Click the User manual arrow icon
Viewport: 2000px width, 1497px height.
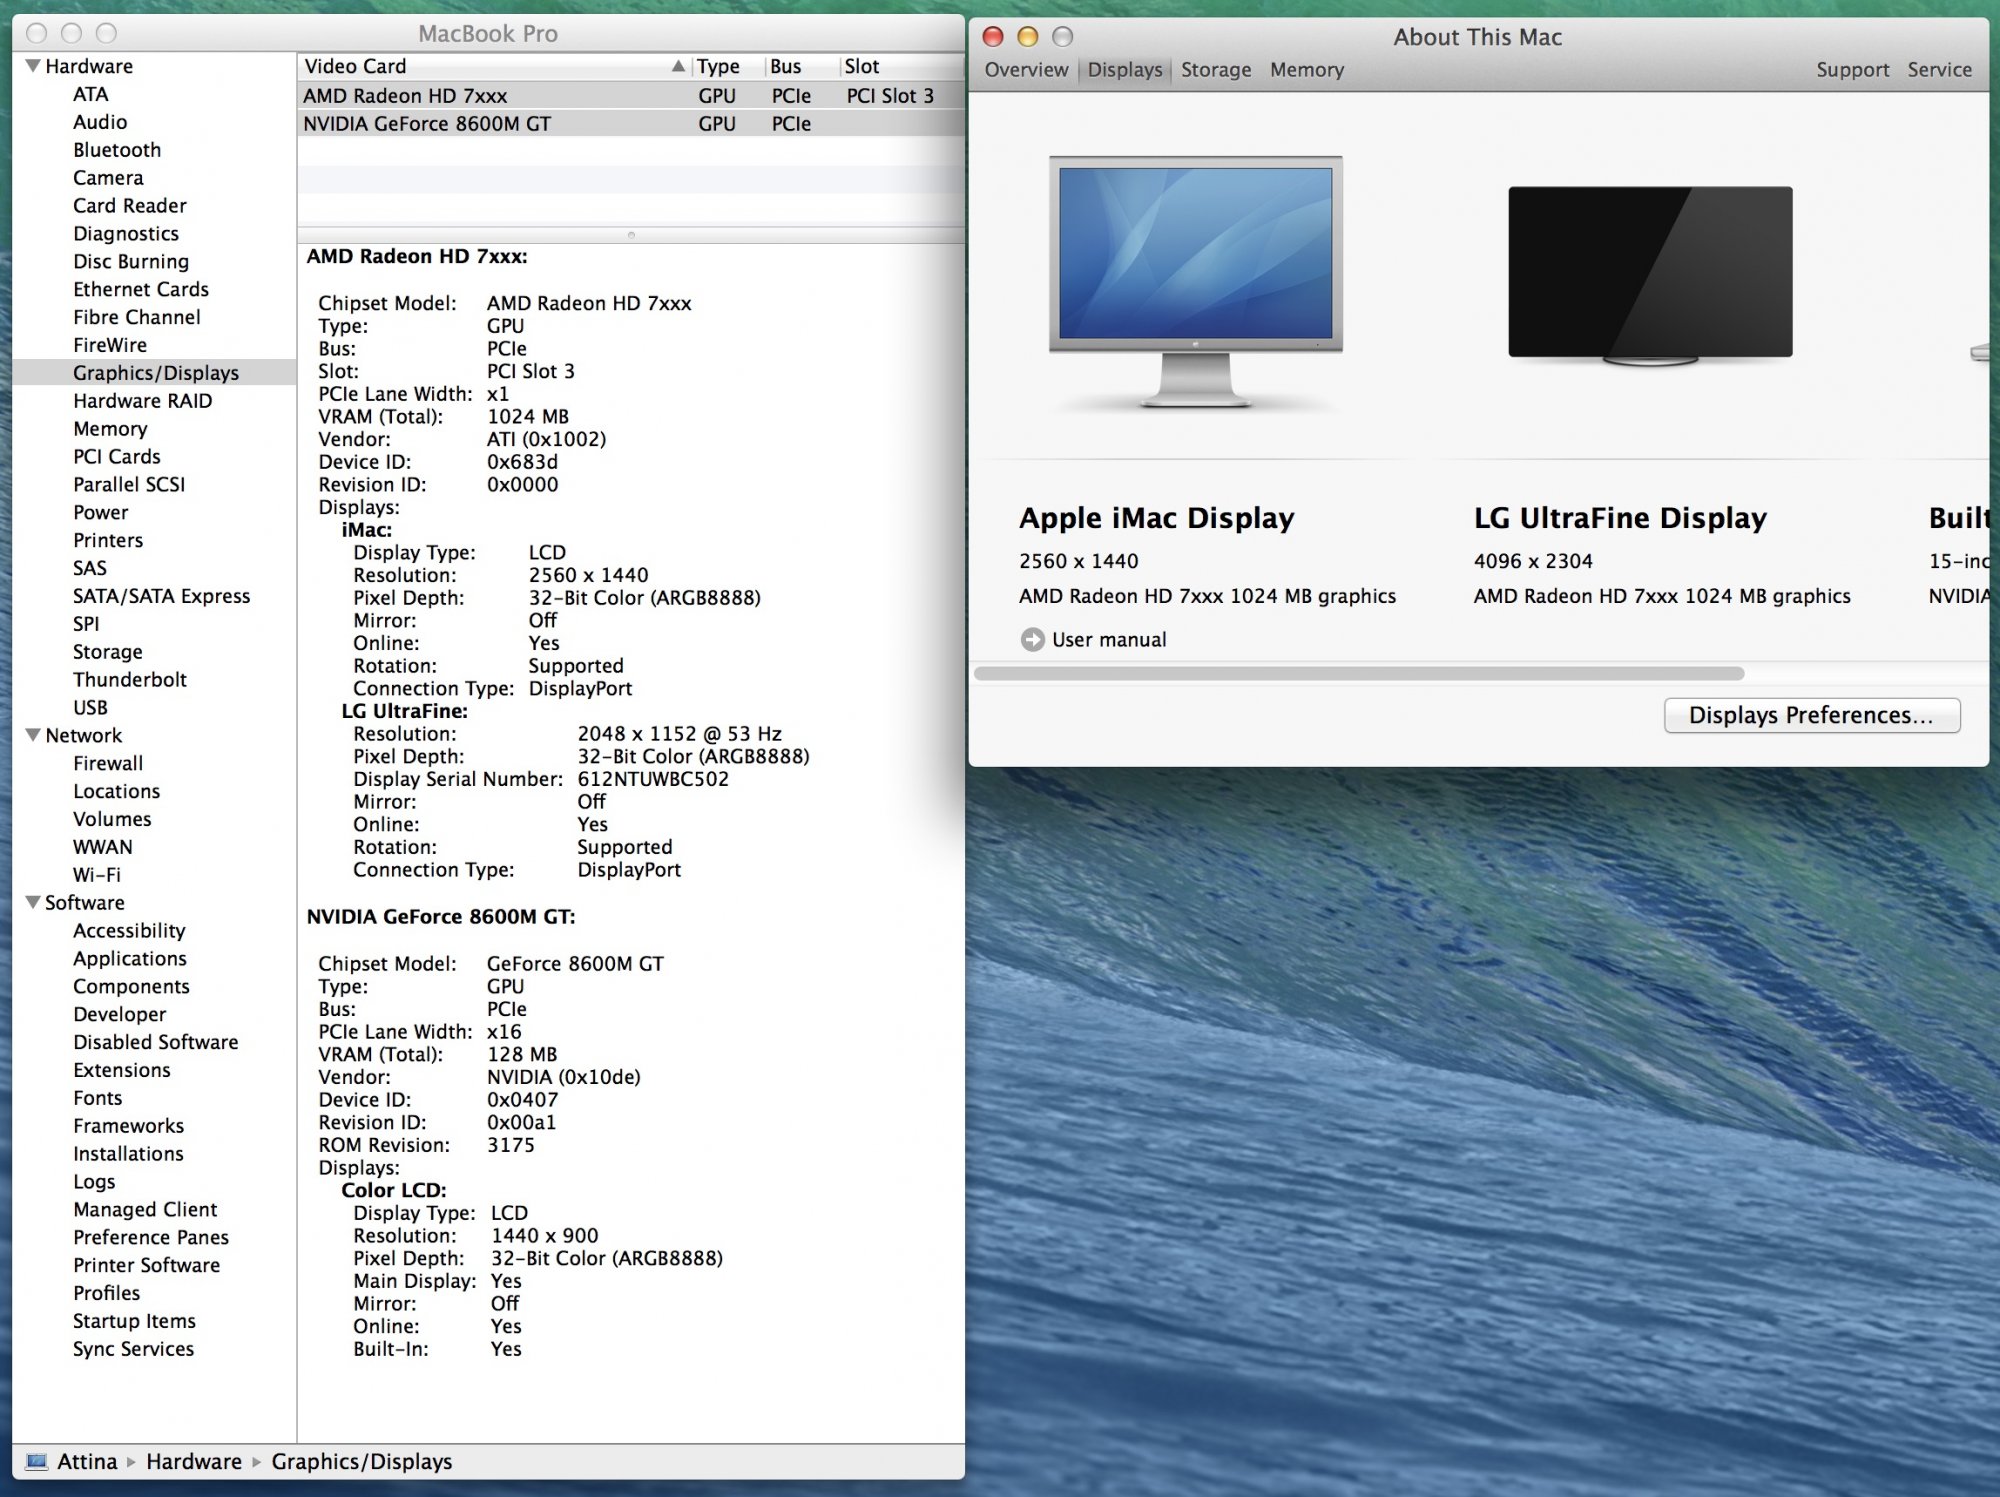tap(1032, 640)
